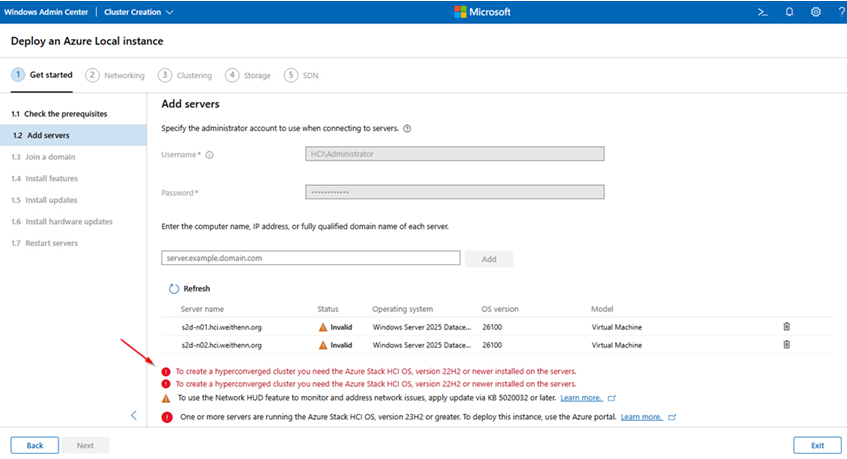
Task: Open Learn more link for Azure portal
Action: click(x=641, y=417)
